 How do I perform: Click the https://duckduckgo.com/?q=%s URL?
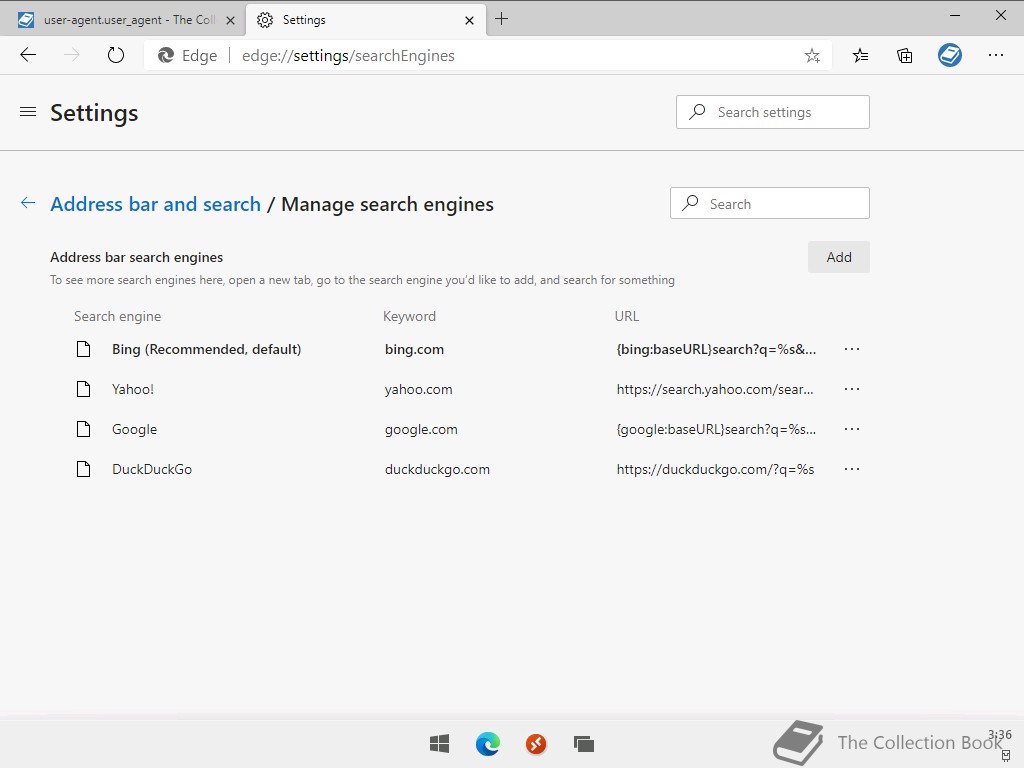[715, 469]
